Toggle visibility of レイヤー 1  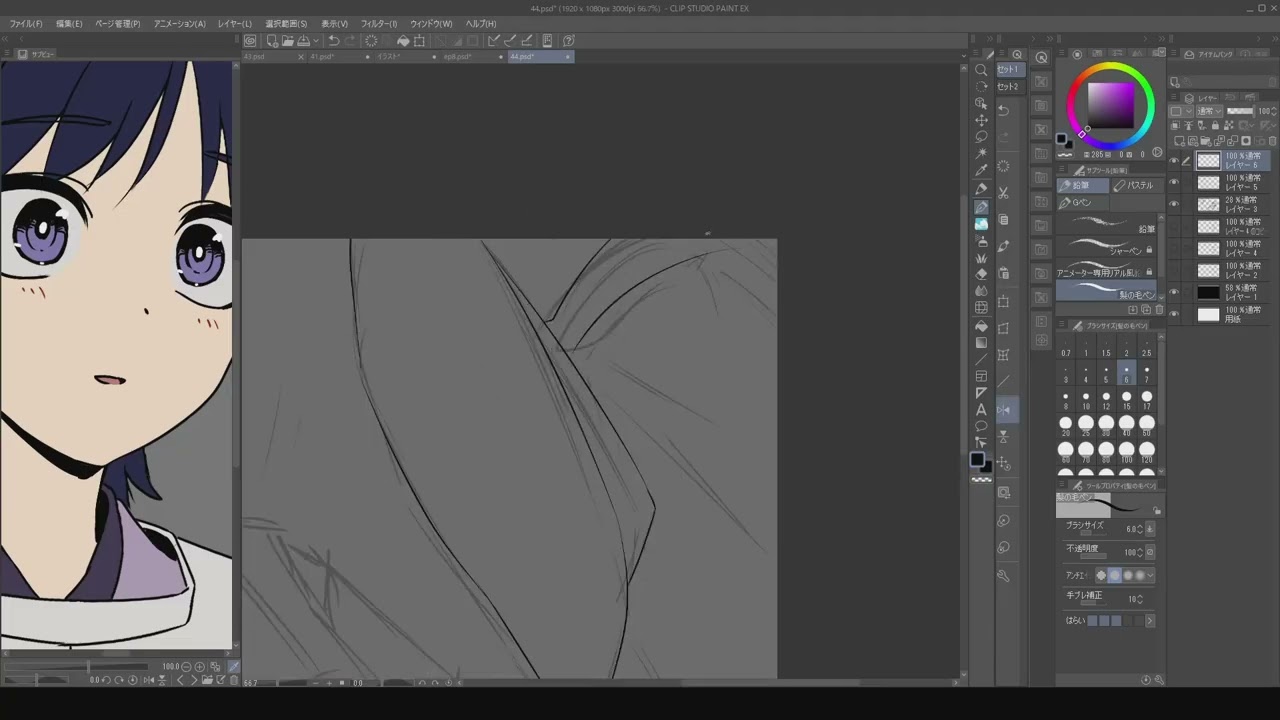coord(1174,292)
